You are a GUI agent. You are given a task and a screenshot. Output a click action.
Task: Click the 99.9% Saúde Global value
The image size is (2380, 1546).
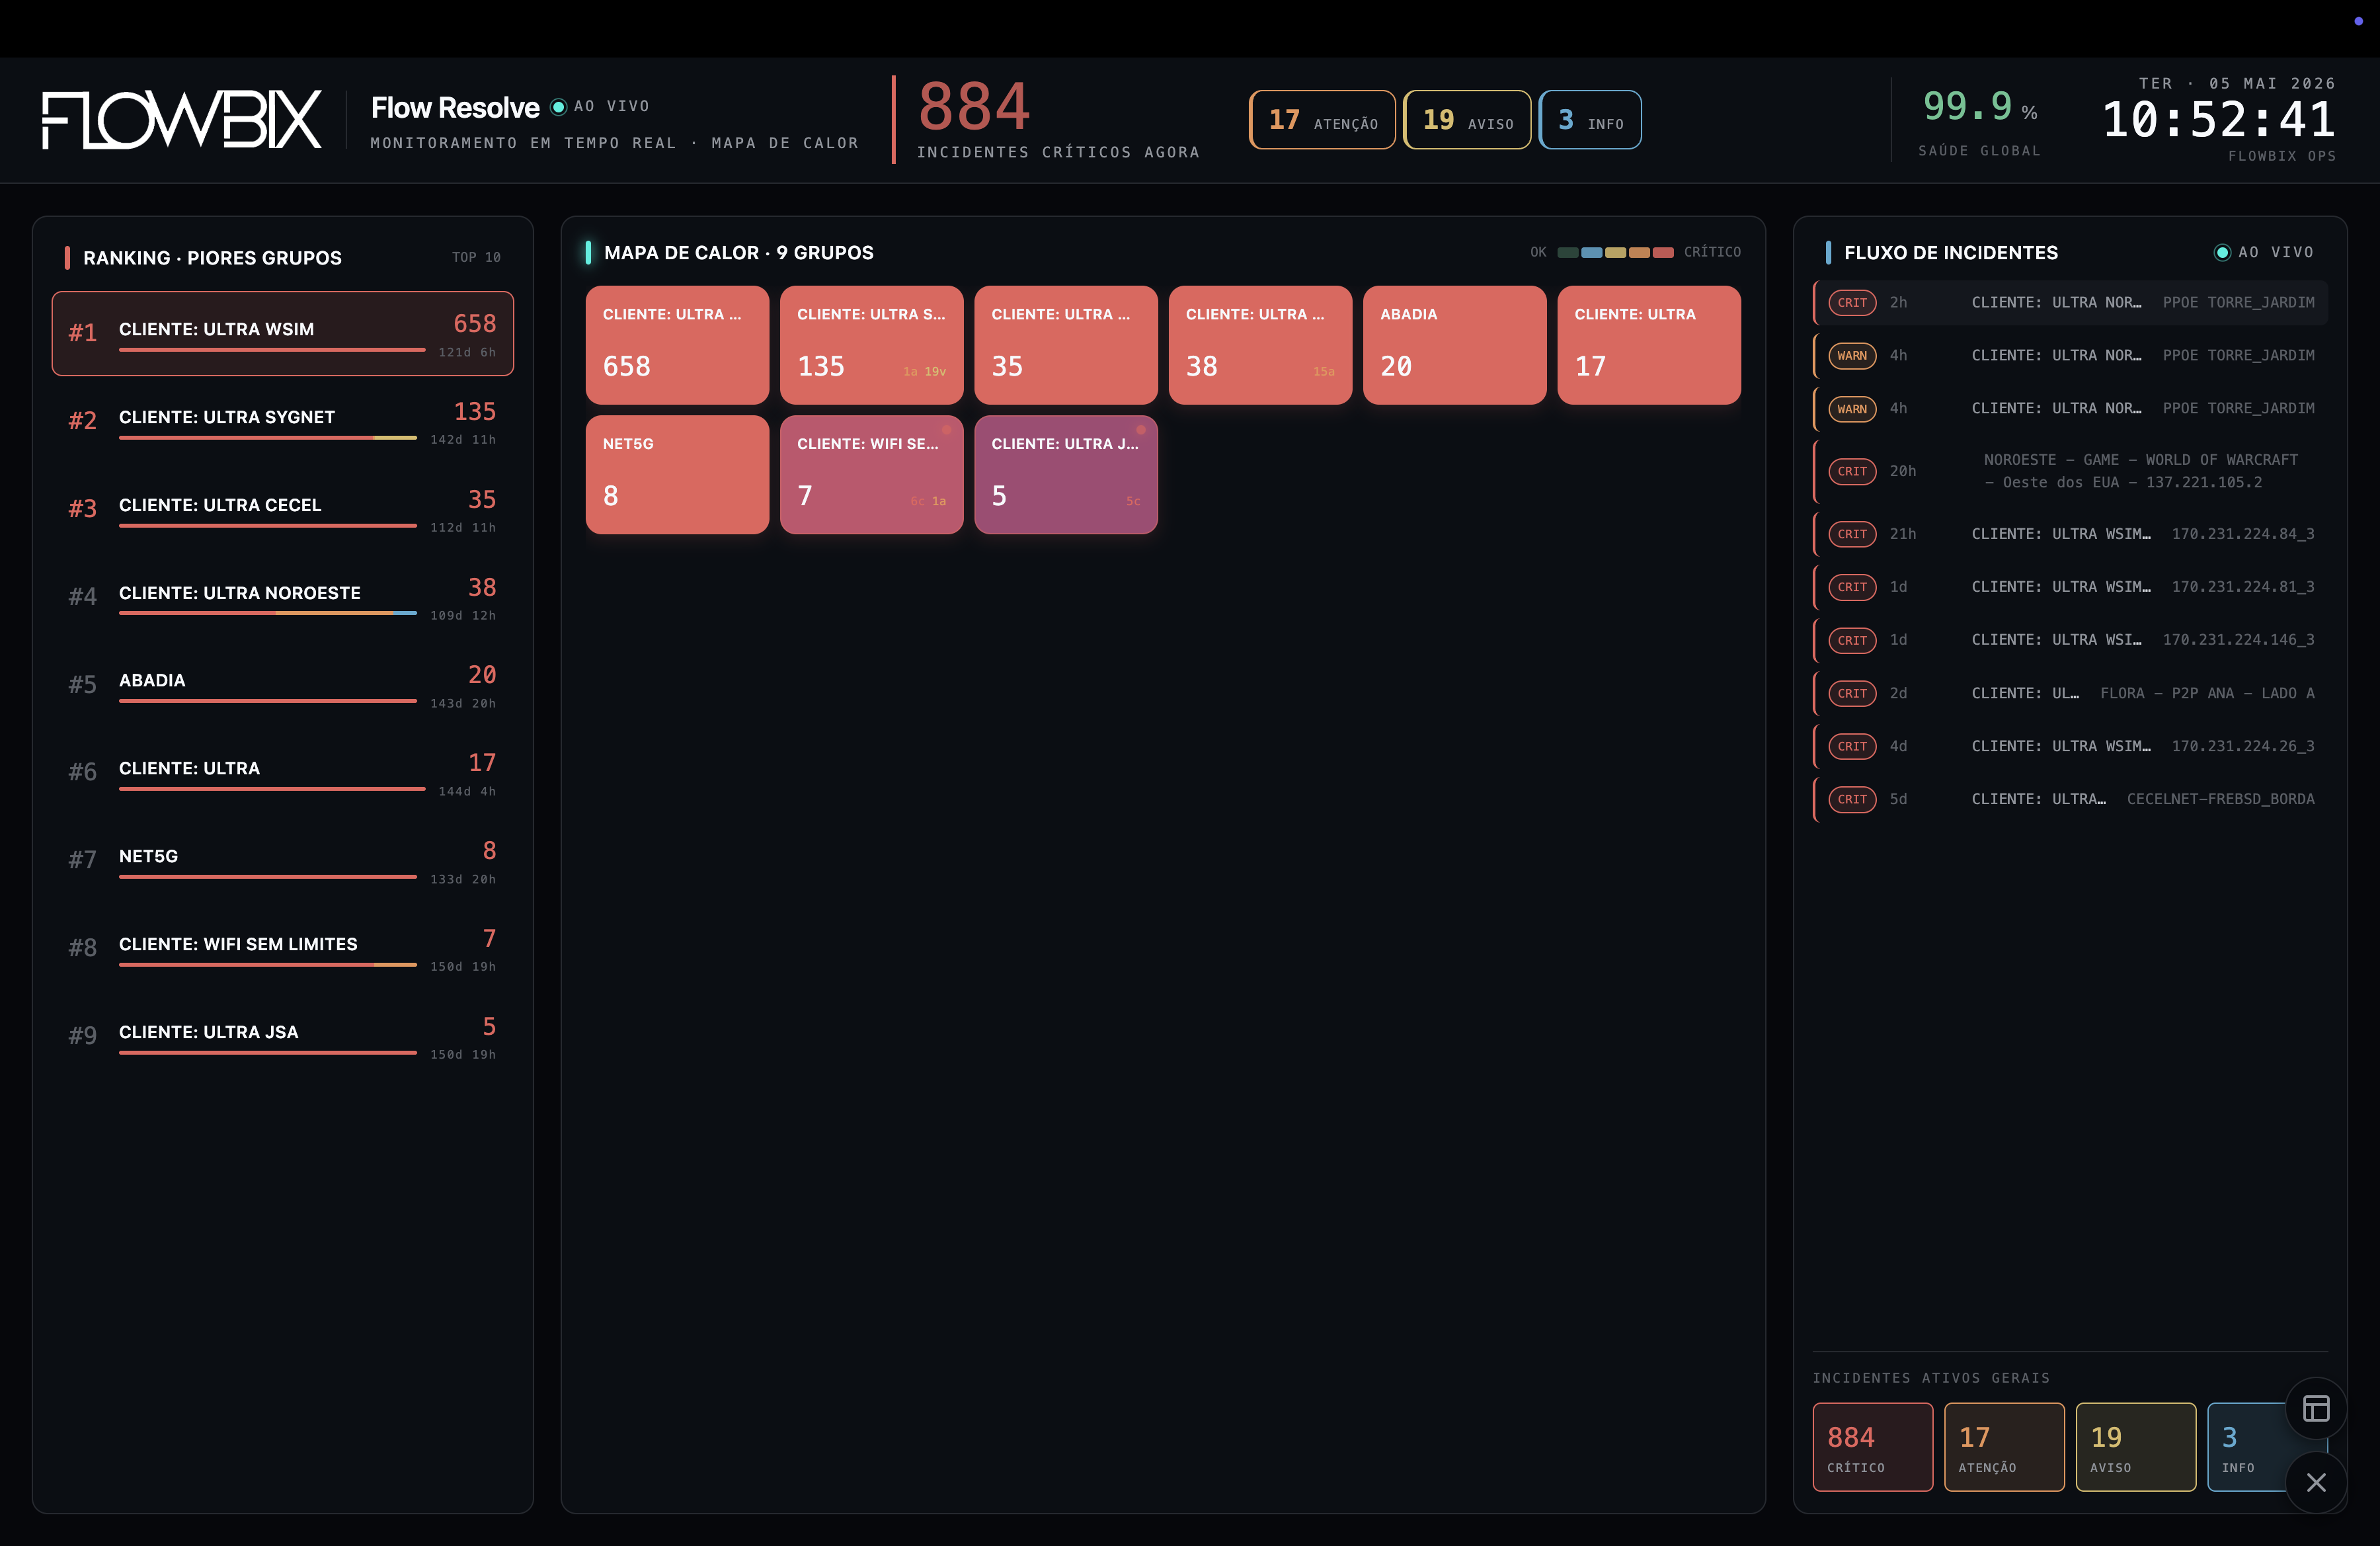(x=1979, y=106)
